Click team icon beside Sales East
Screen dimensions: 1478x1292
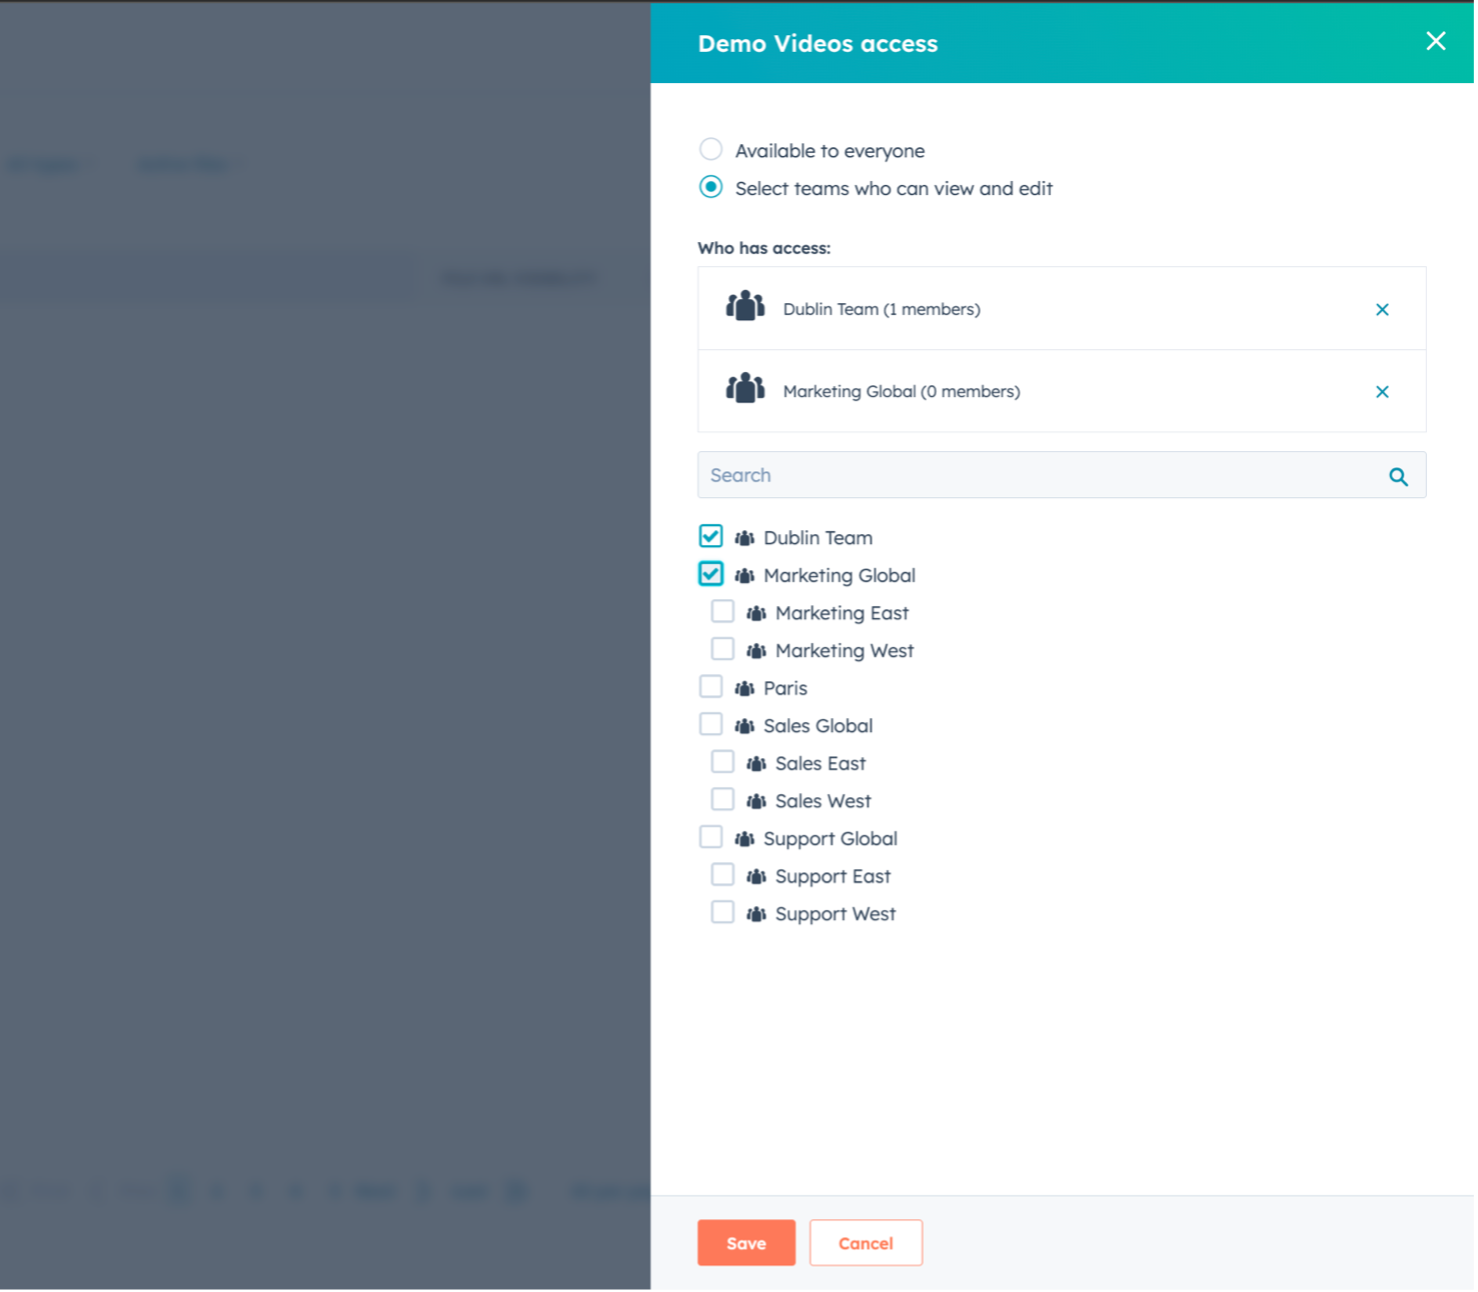pyautogui.click(x=758, y=765)
